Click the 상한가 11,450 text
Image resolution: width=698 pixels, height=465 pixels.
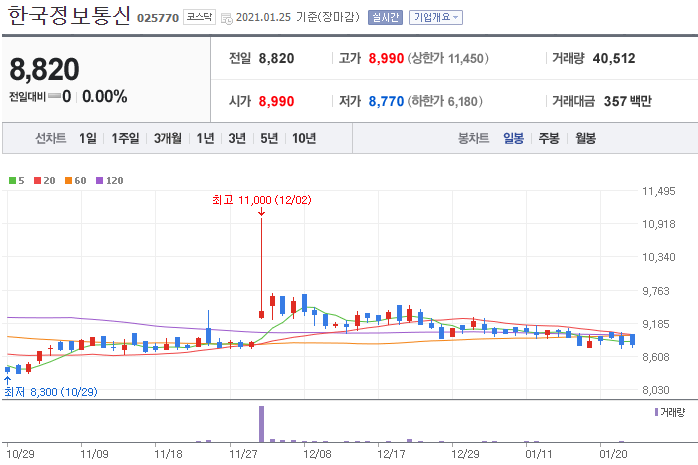pos(448,58)
